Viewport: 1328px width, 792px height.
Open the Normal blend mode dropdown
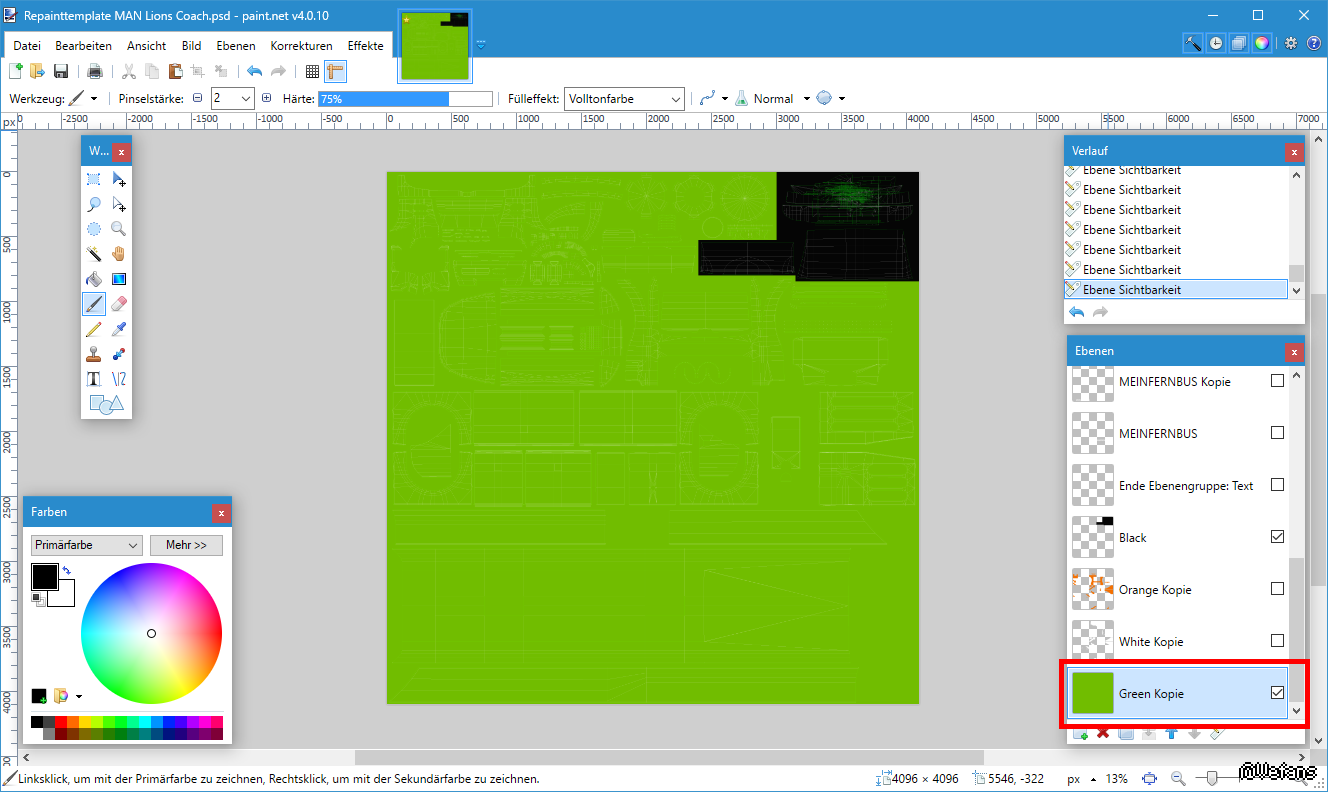(780, 99)
